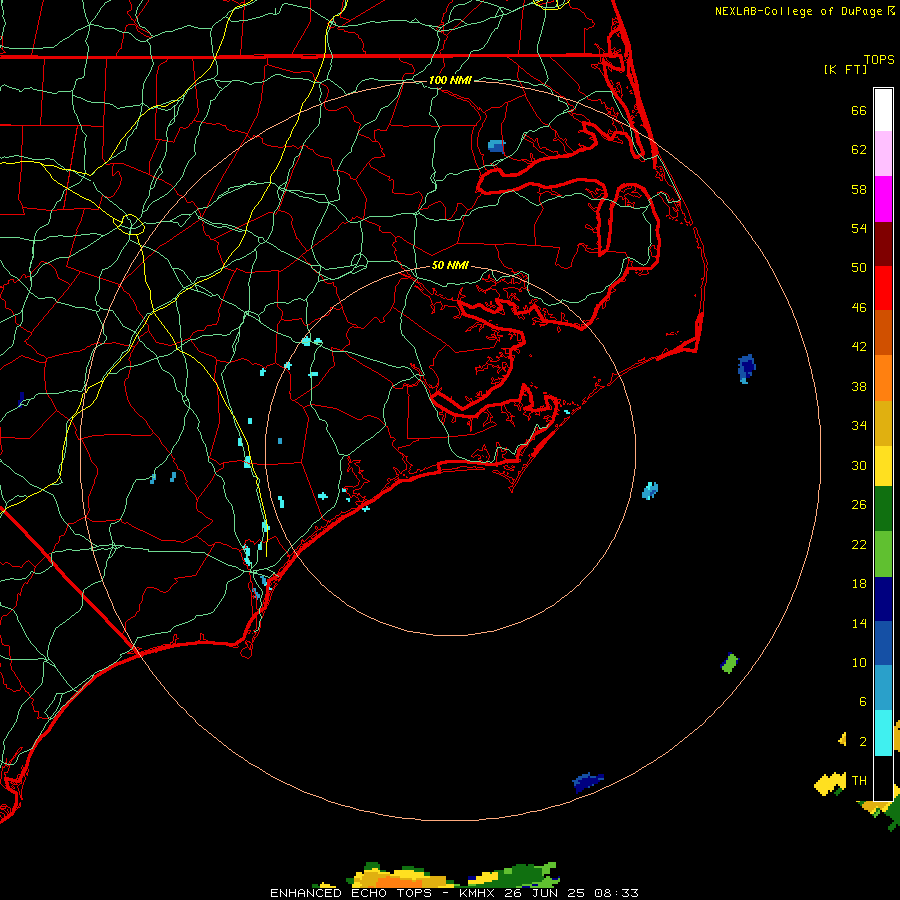900x900 pixels.
Task: Select the bright red legend band
Action: [883, 288]
